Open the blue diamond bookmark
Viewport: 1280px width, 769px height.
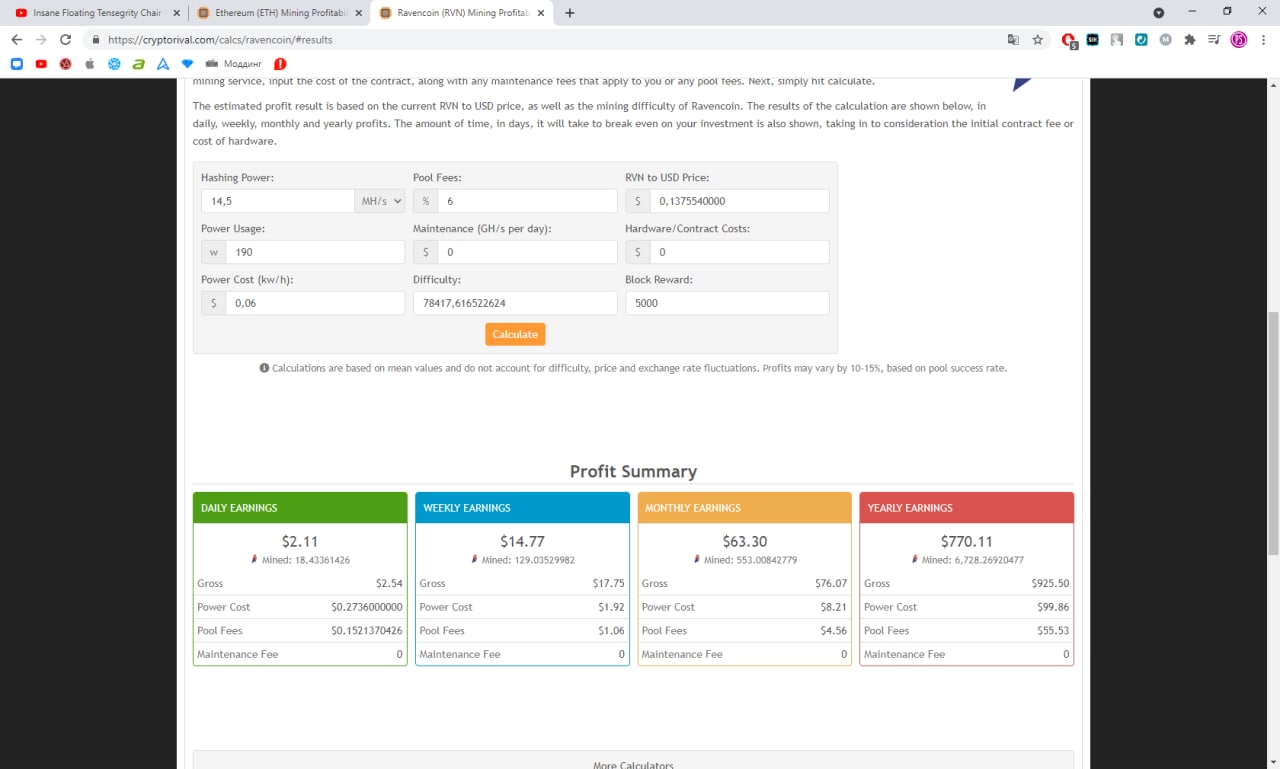tap(186, 64)
